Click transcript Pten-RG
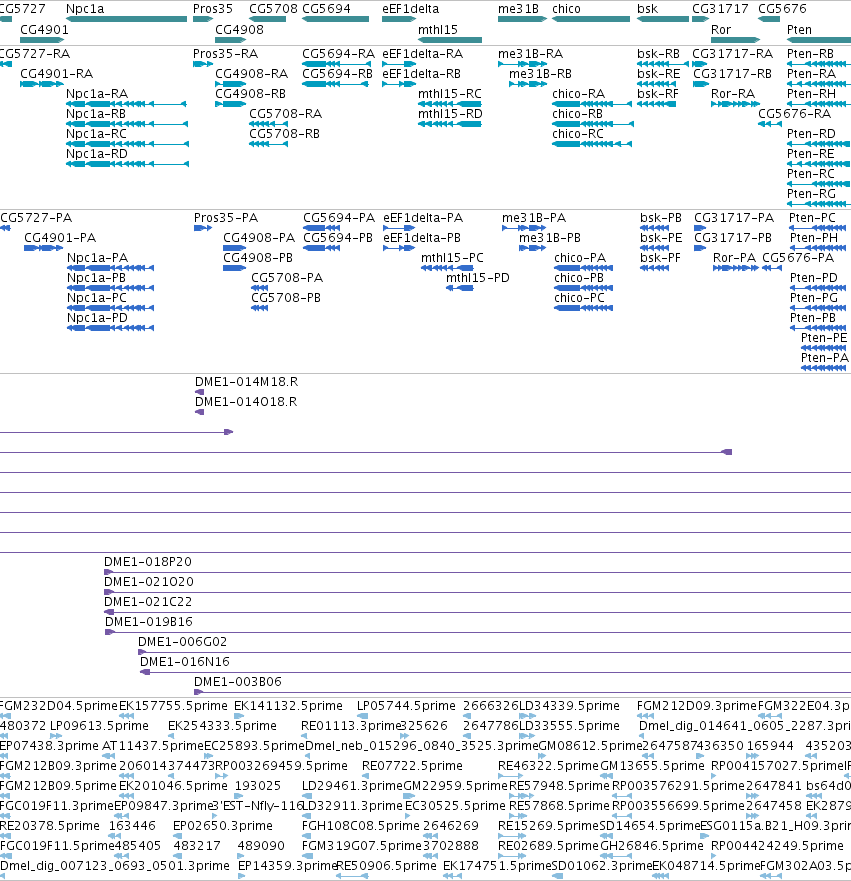851x881 pixels. pyautogui.click(x=811, y=194)
